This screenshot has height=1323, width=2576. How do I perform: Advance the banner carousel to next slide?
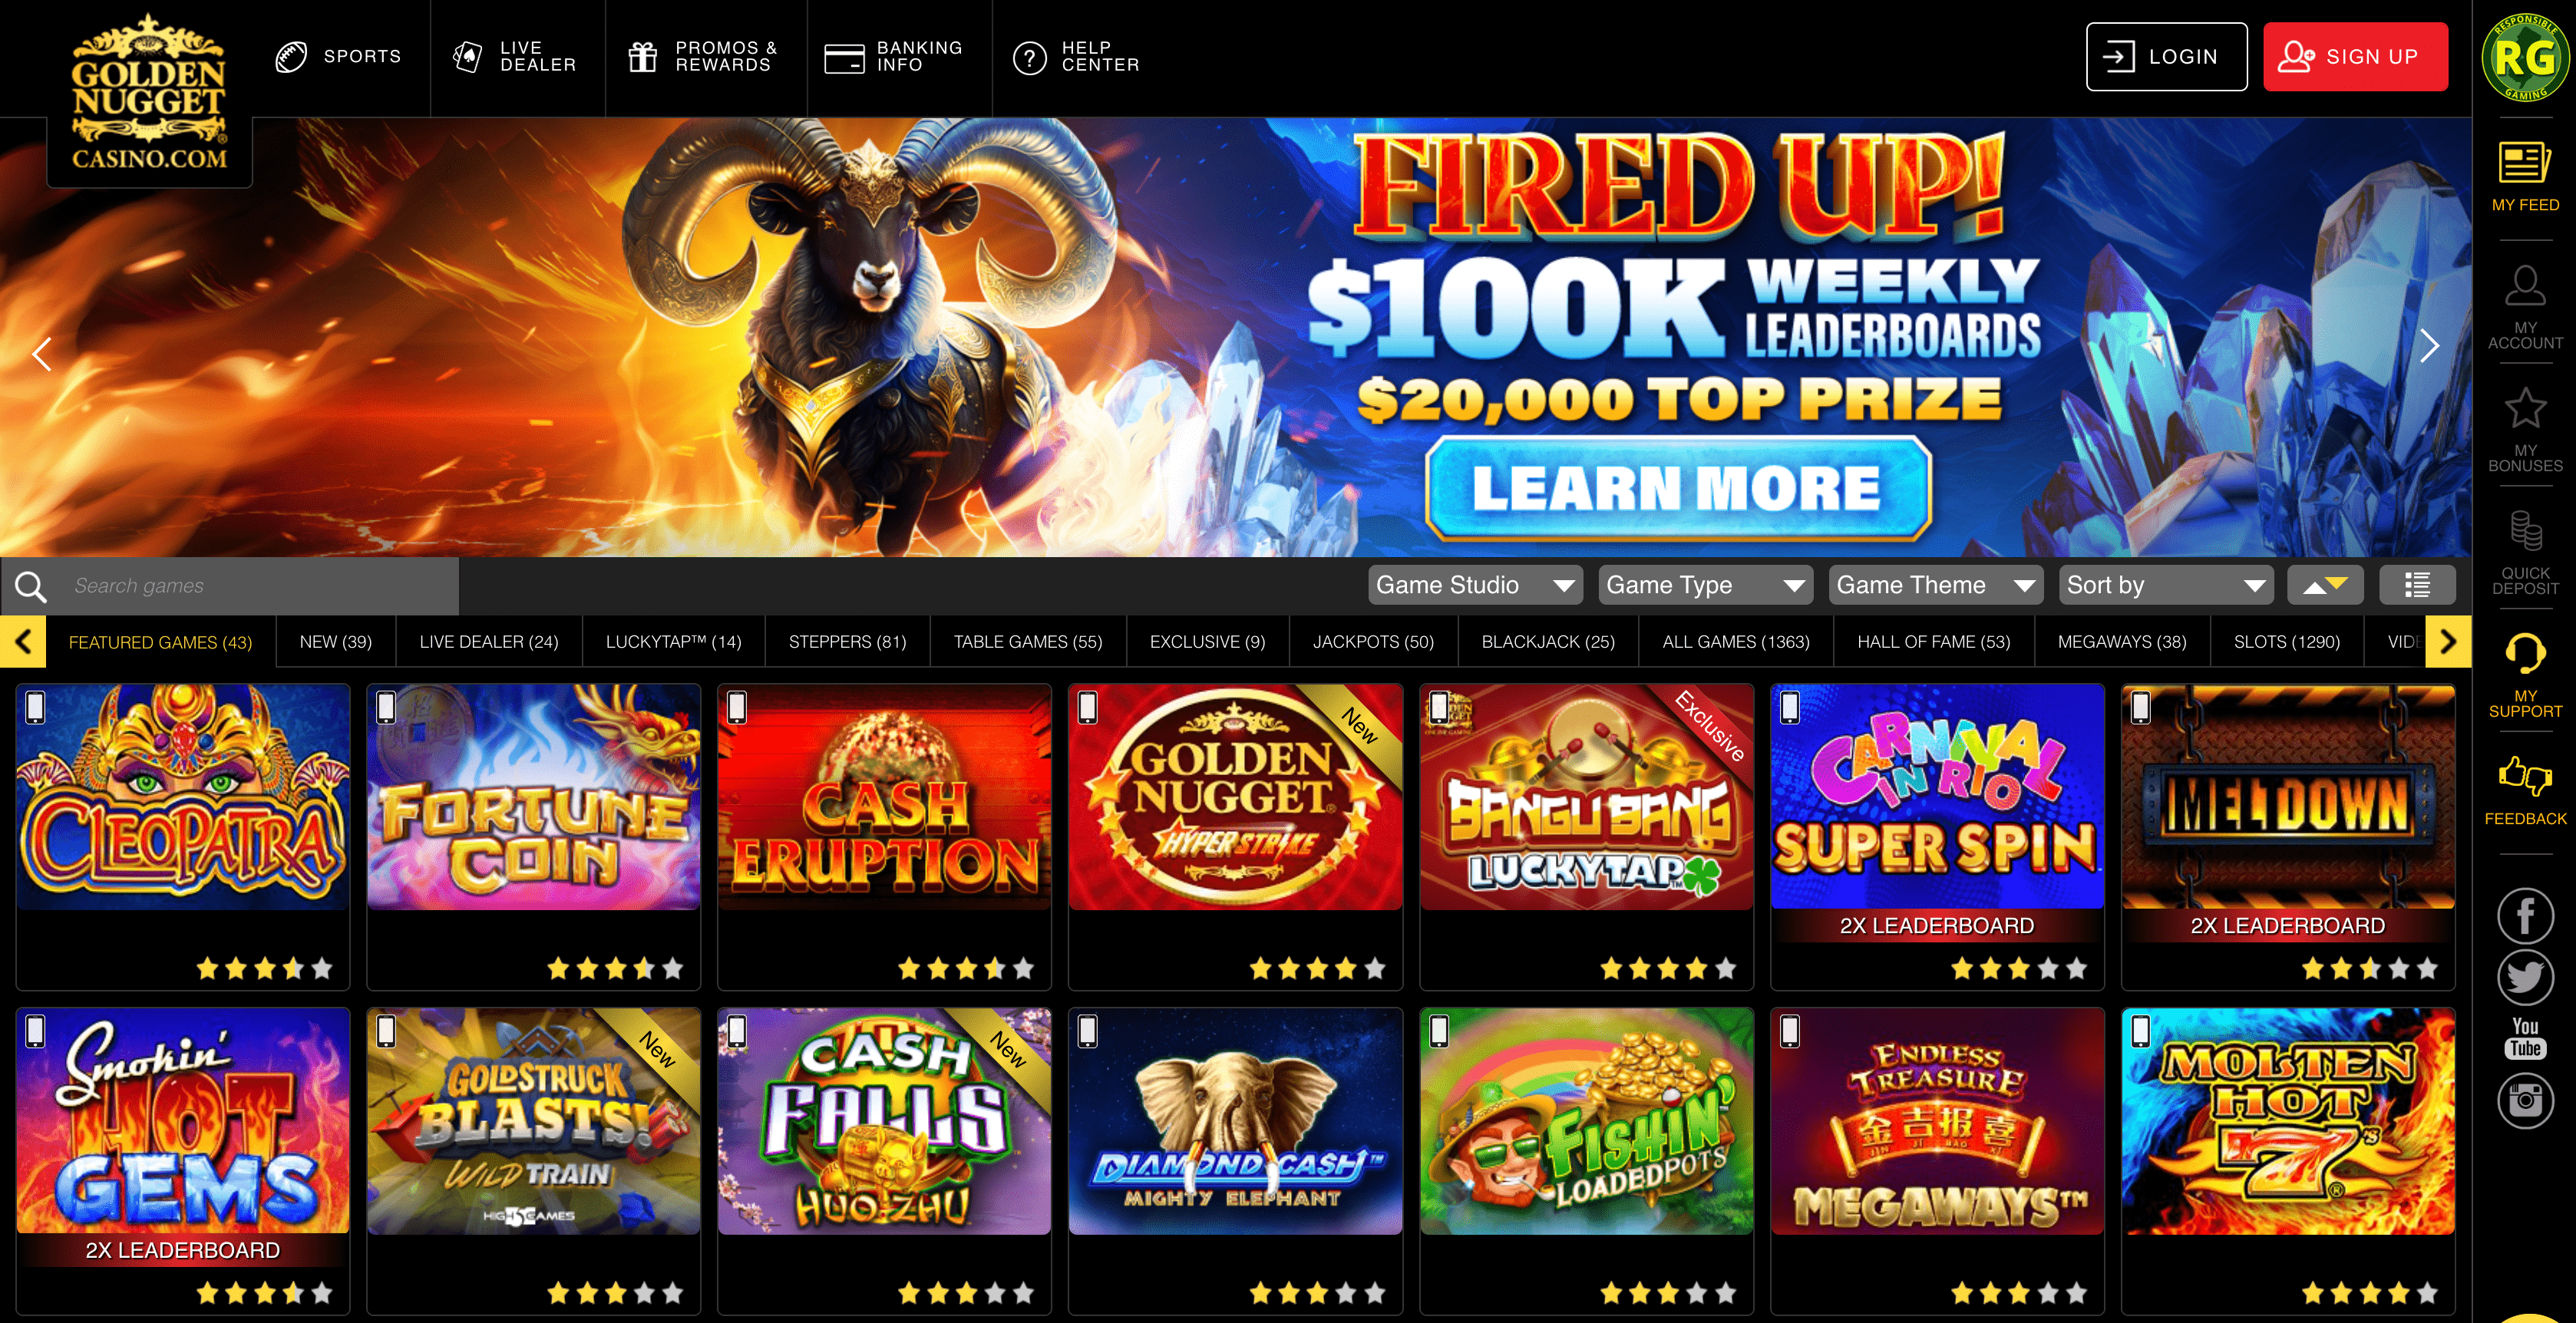2429,346
